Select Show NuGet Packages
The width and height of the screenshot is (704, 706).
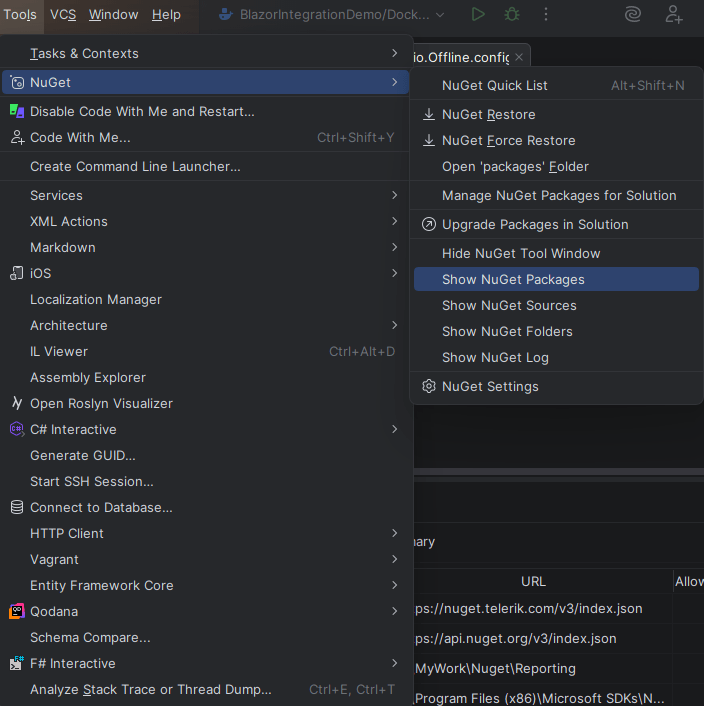[556, 279]
